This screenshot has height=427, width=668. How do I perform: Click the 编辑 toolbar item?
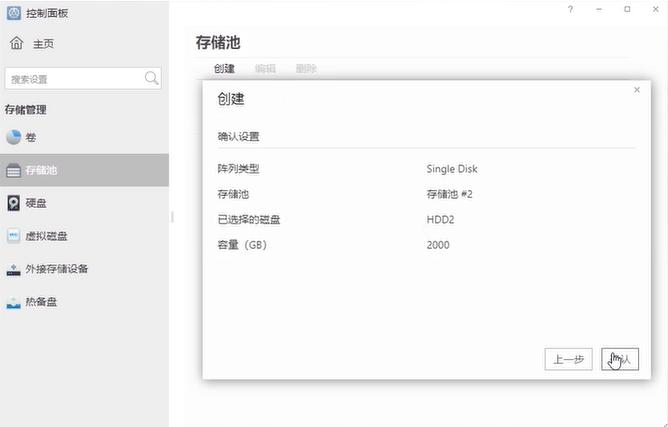[x=265, y=69]
